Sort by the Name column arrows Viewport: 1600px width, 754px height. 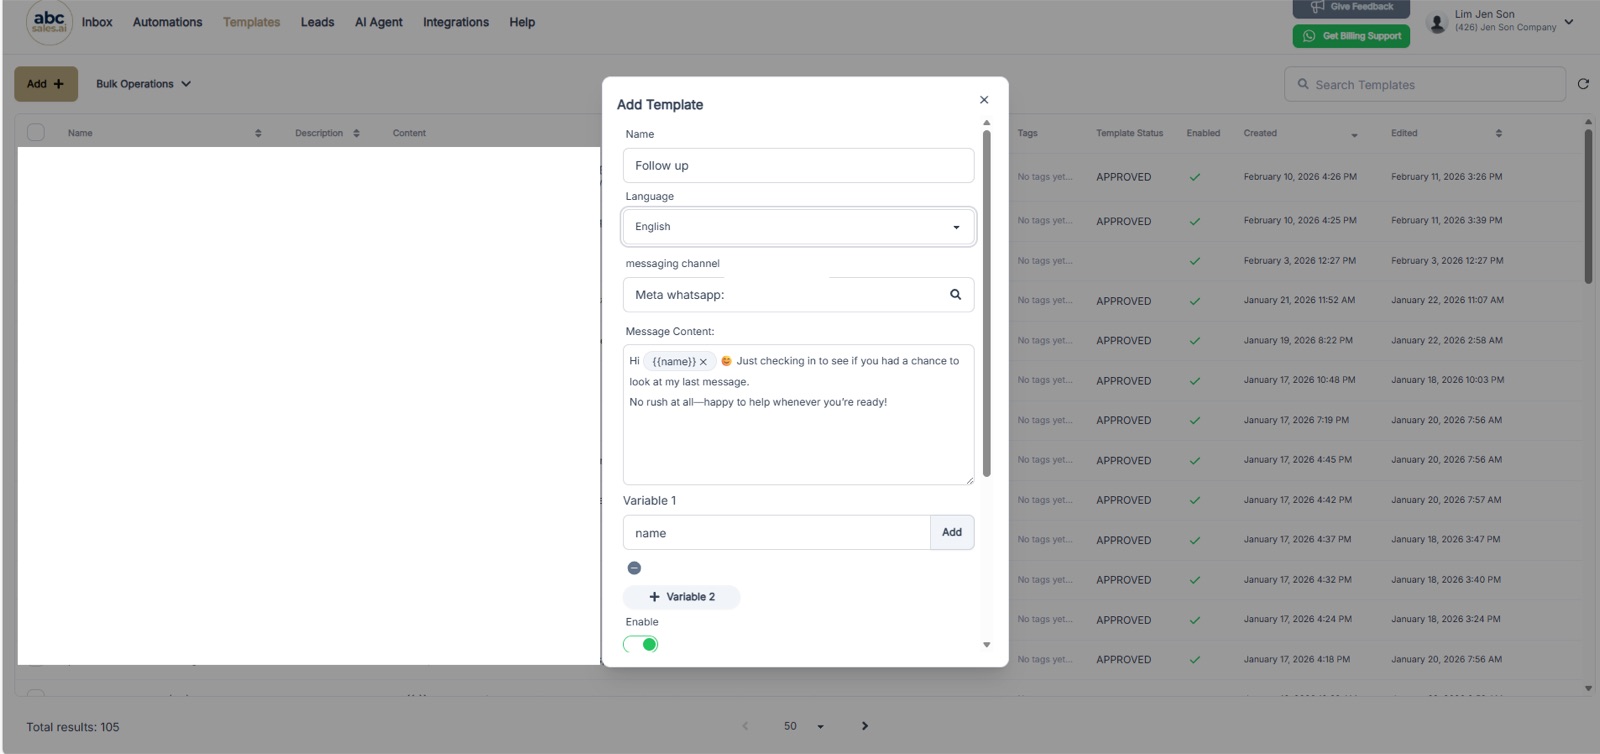258,133
